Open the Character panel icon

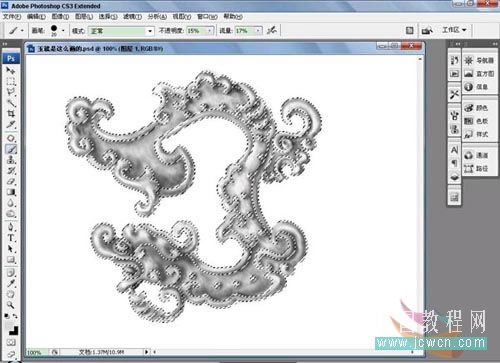point(454,150)
